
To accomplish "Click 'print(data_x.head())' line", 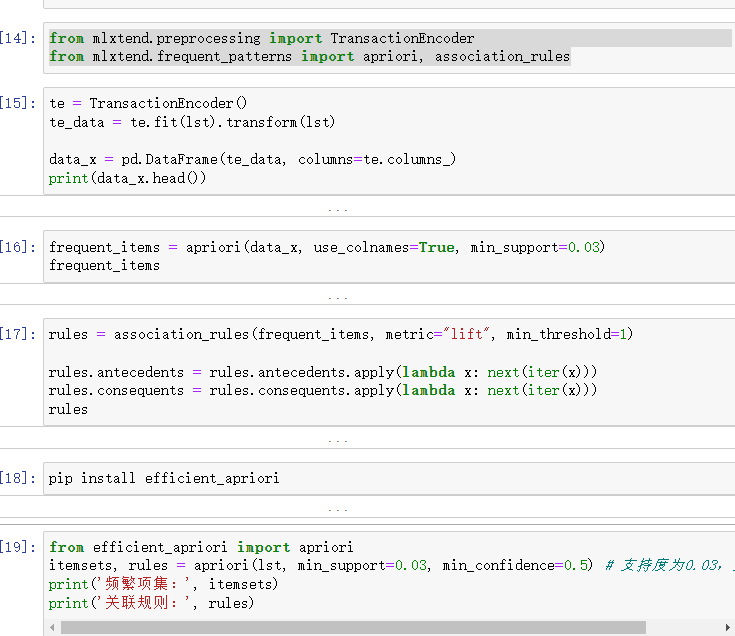I will (128, 179).
